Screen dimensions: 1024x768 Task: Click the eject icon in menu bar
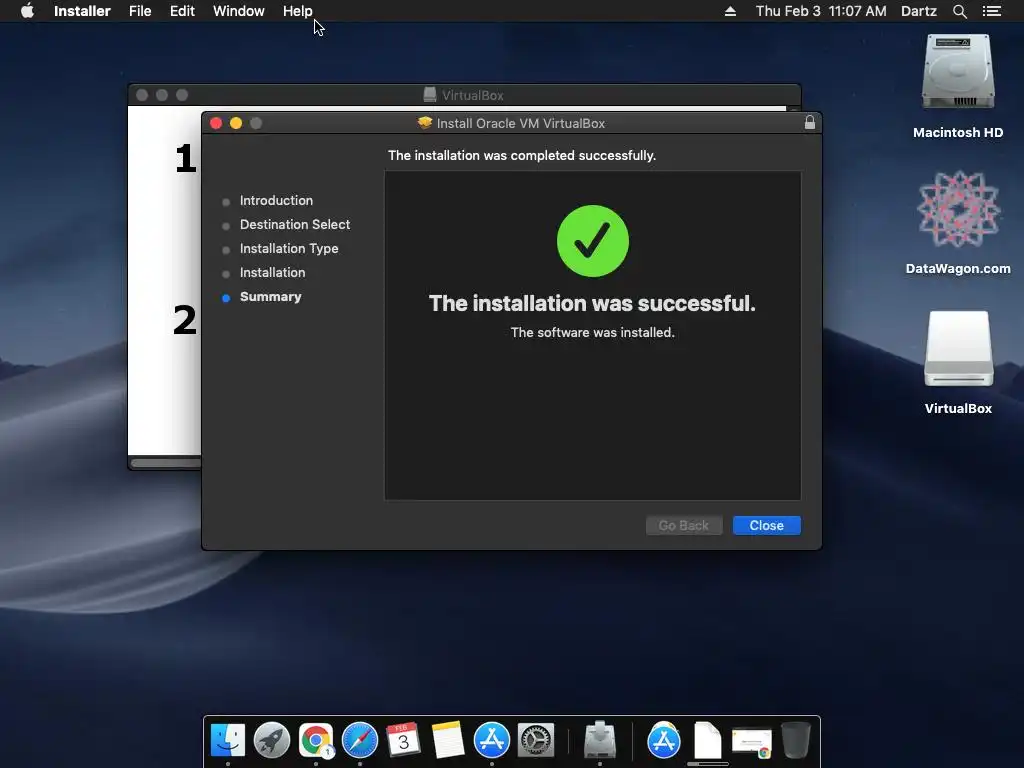pyautogui.click(x=730, y=11)
